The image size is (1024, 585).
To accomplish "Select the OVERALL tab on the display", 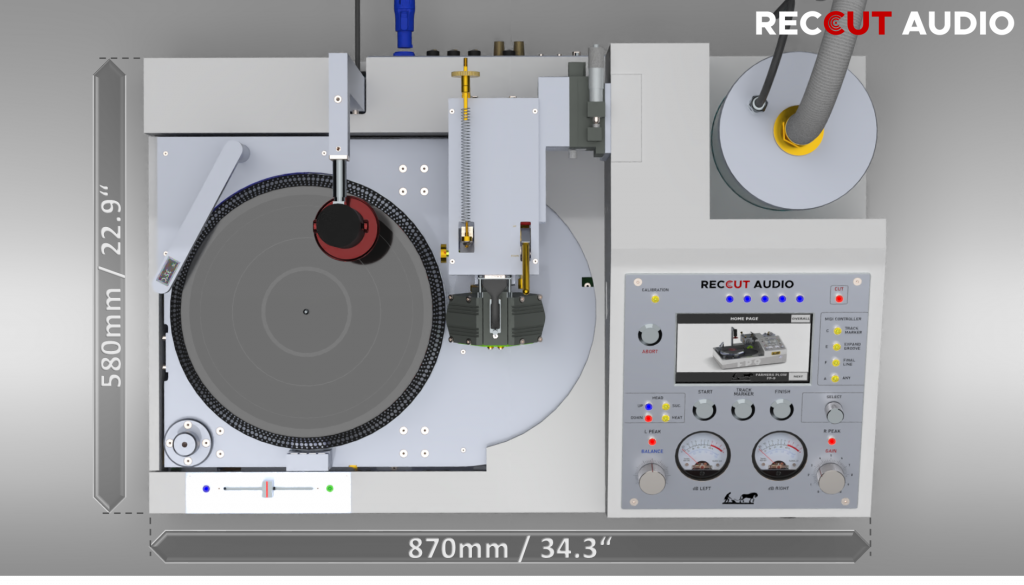I will pyautogui.click(x=800, y=318).
